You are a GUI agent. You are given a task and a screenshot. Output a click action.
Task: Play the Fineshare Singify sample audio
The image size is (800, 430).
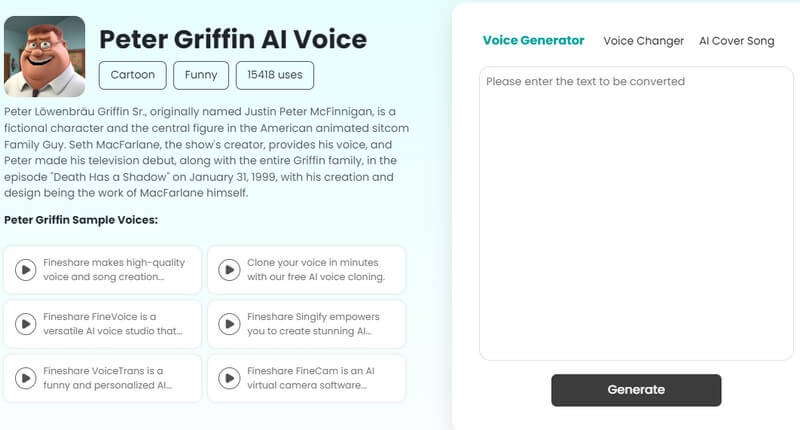229,324
